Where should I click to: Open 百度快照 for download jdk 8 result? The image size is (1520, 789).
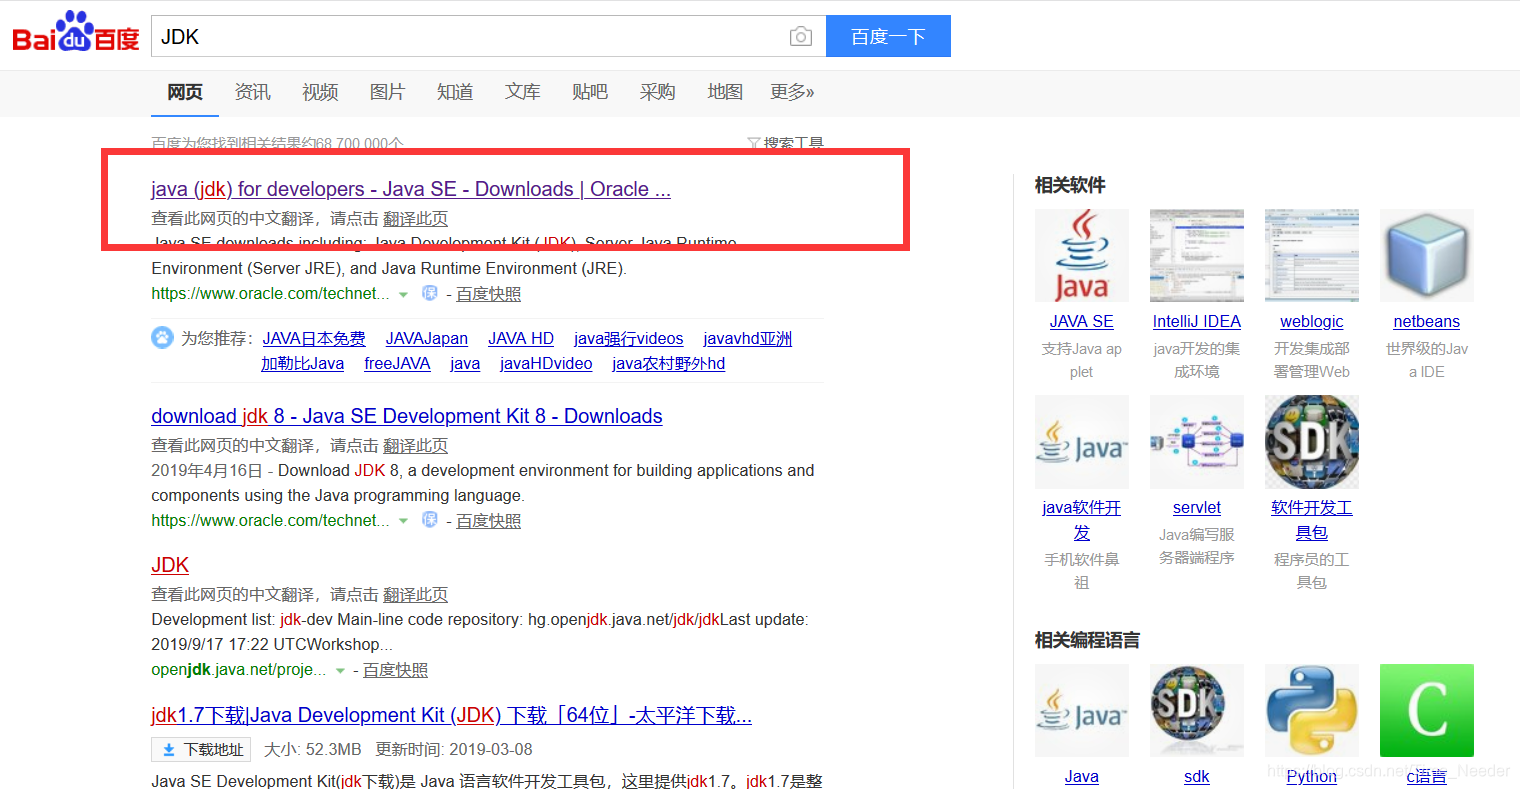pyautogui.click(x=488, y=521)
